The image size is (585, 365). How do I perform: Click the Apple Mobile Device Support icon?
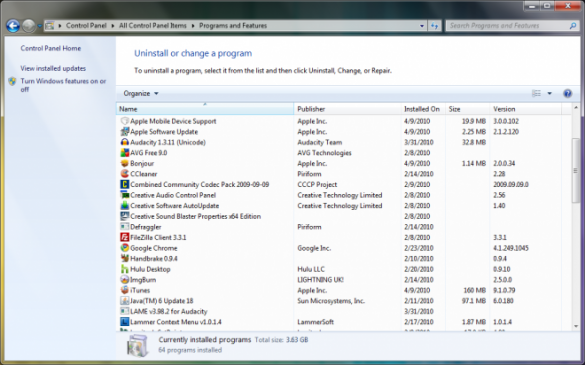click(x=125, y=121)
